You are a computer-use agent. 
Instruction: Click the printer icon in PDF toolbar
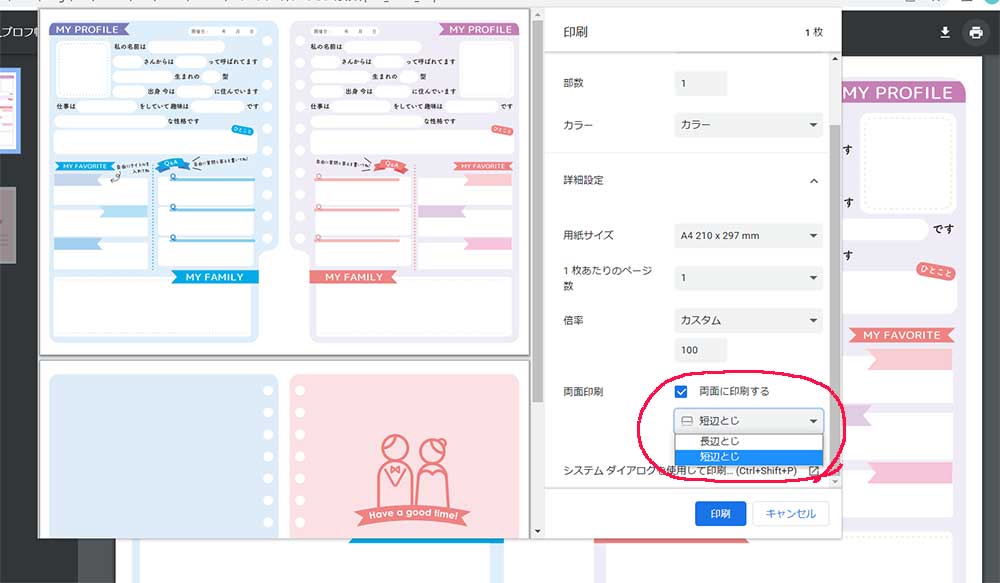click(975, 32)
